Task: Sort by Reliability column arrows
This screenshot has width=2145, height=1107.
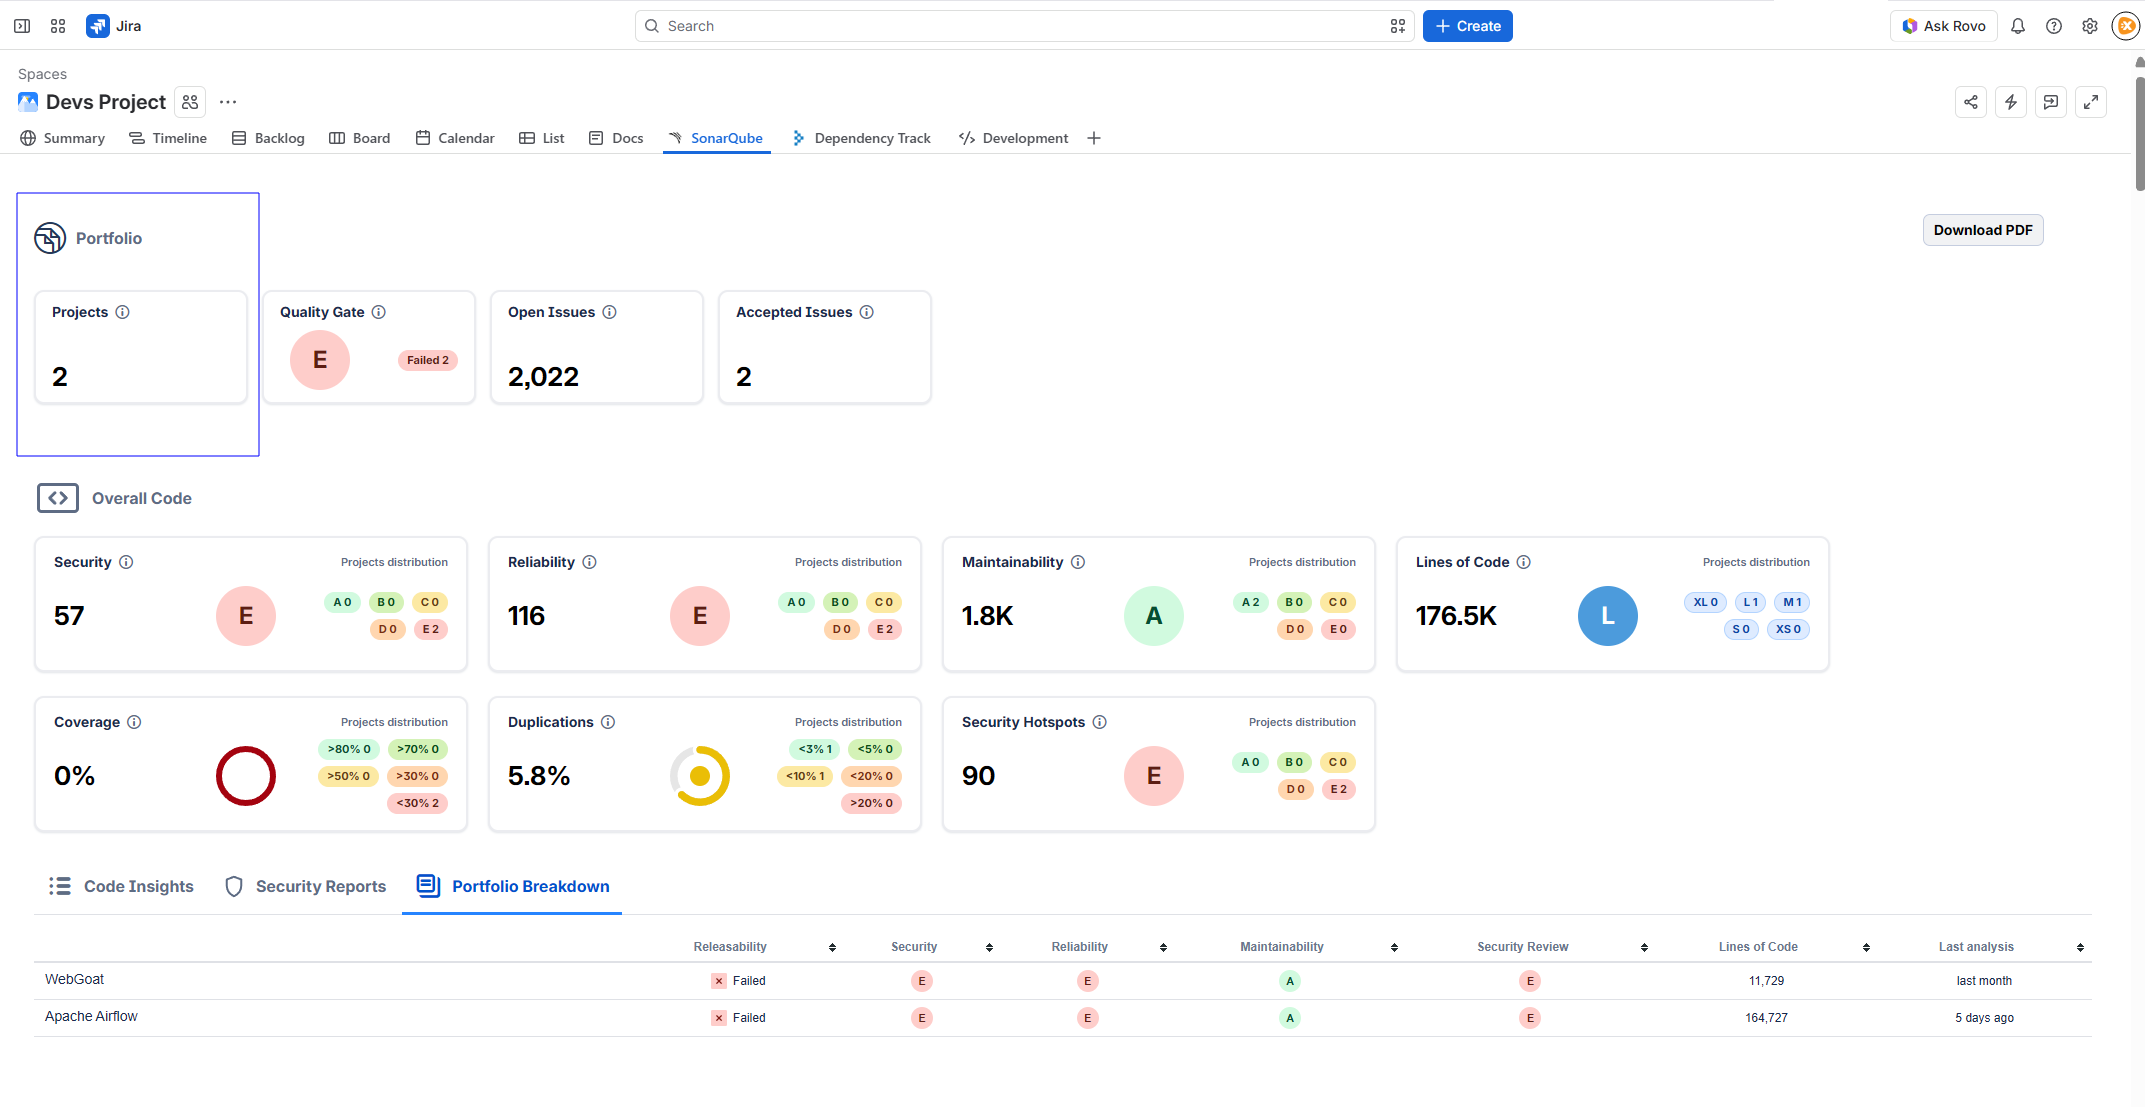Action: (x=1163, y=947)
